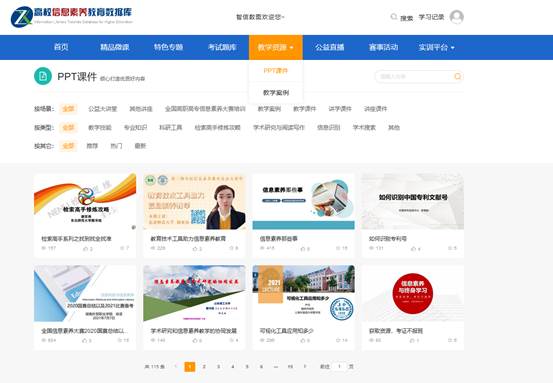Choose 教学案例 from the open dropdown
This screenshot has height=383, width=553.
click(276, 93)
